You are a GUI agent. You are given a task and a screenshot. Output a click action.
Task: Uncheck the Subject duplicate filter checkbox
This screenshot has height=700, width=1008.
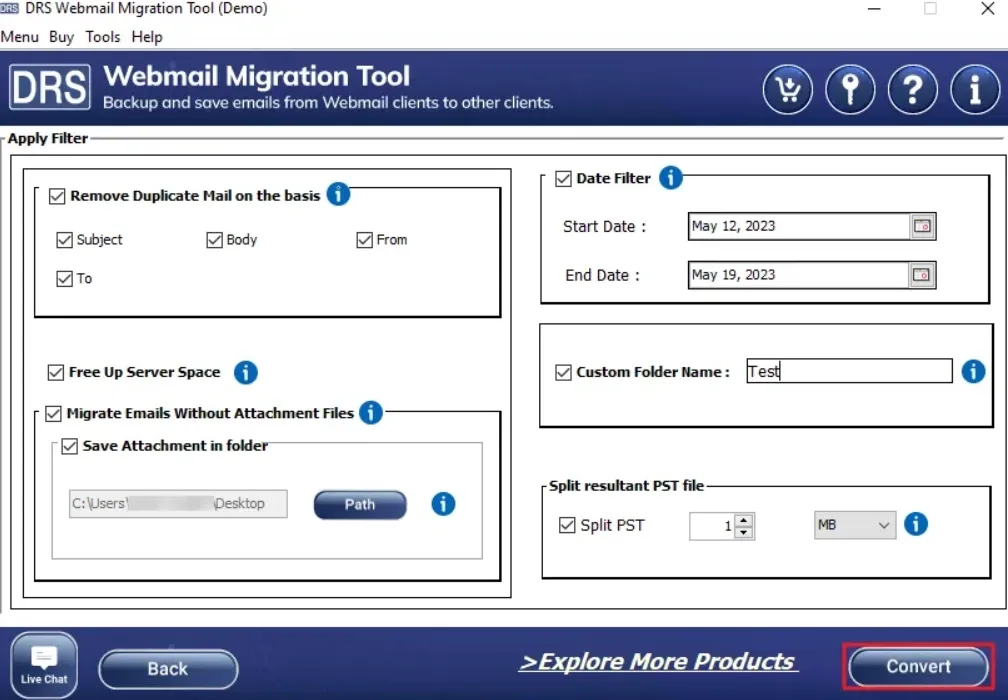click(65, 240)
